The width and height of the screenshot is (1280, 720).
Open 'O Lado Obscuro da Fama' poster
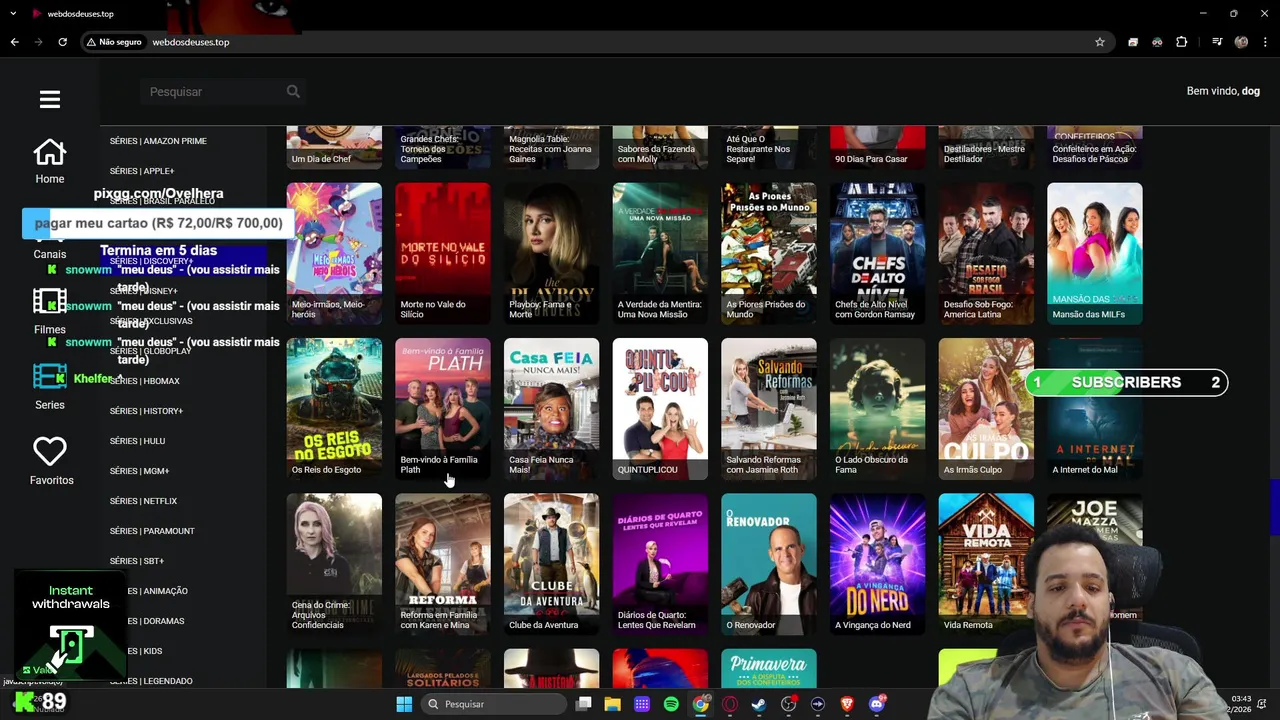877,409
